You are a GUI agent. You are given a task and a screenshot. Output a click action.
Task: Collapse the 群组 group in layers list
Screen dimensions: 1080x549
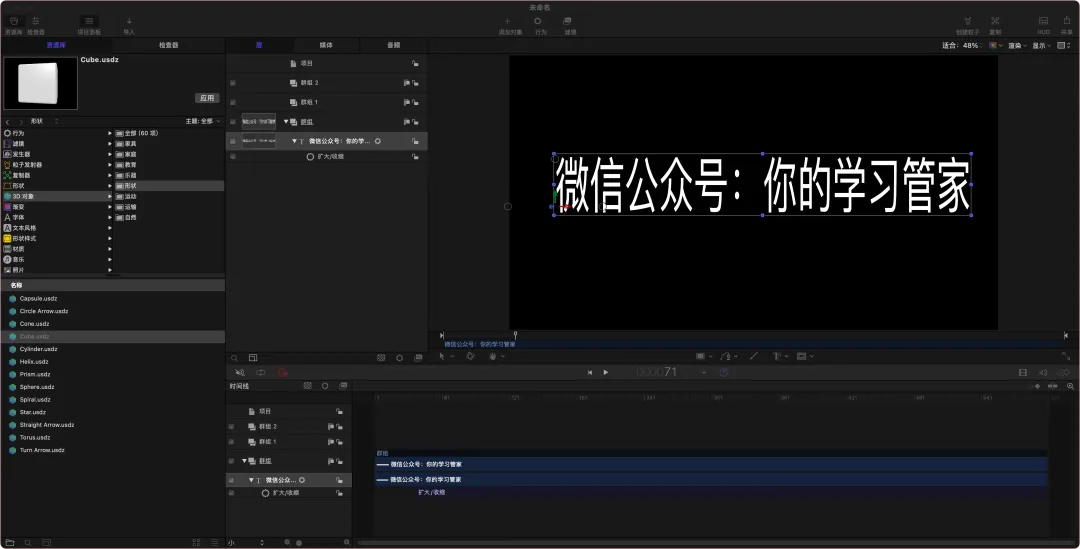(x=286, y=122)
